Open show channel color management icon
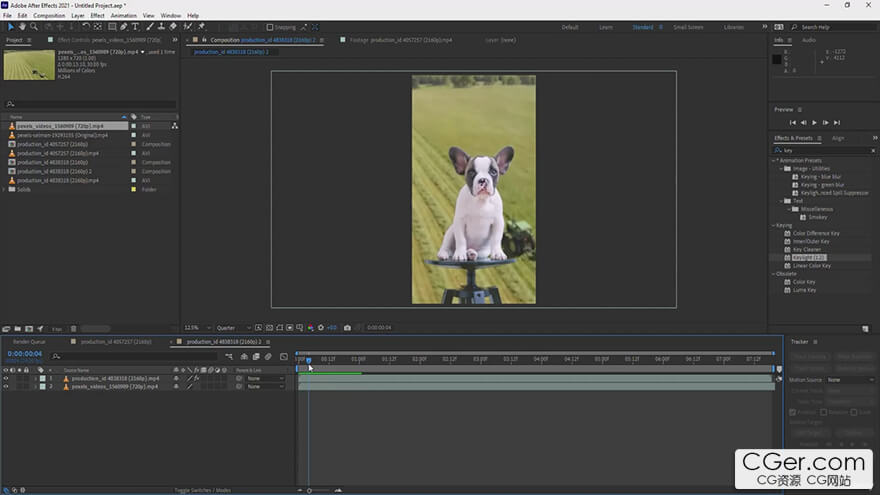 pos(310,328)
